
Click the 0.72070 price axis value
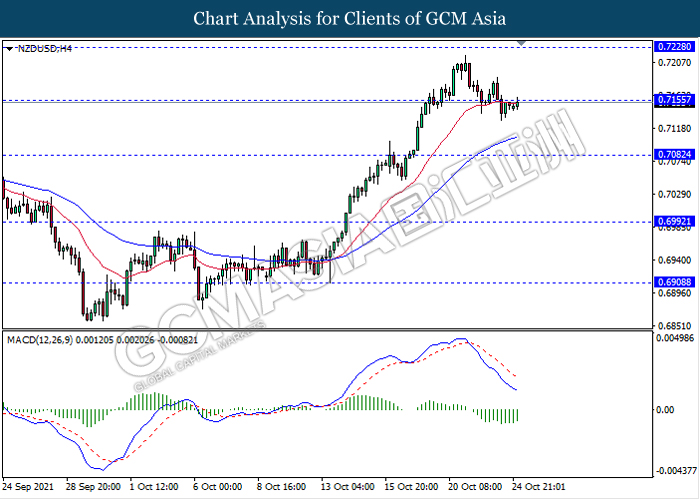pyautogui.click(x=675, y=62)
